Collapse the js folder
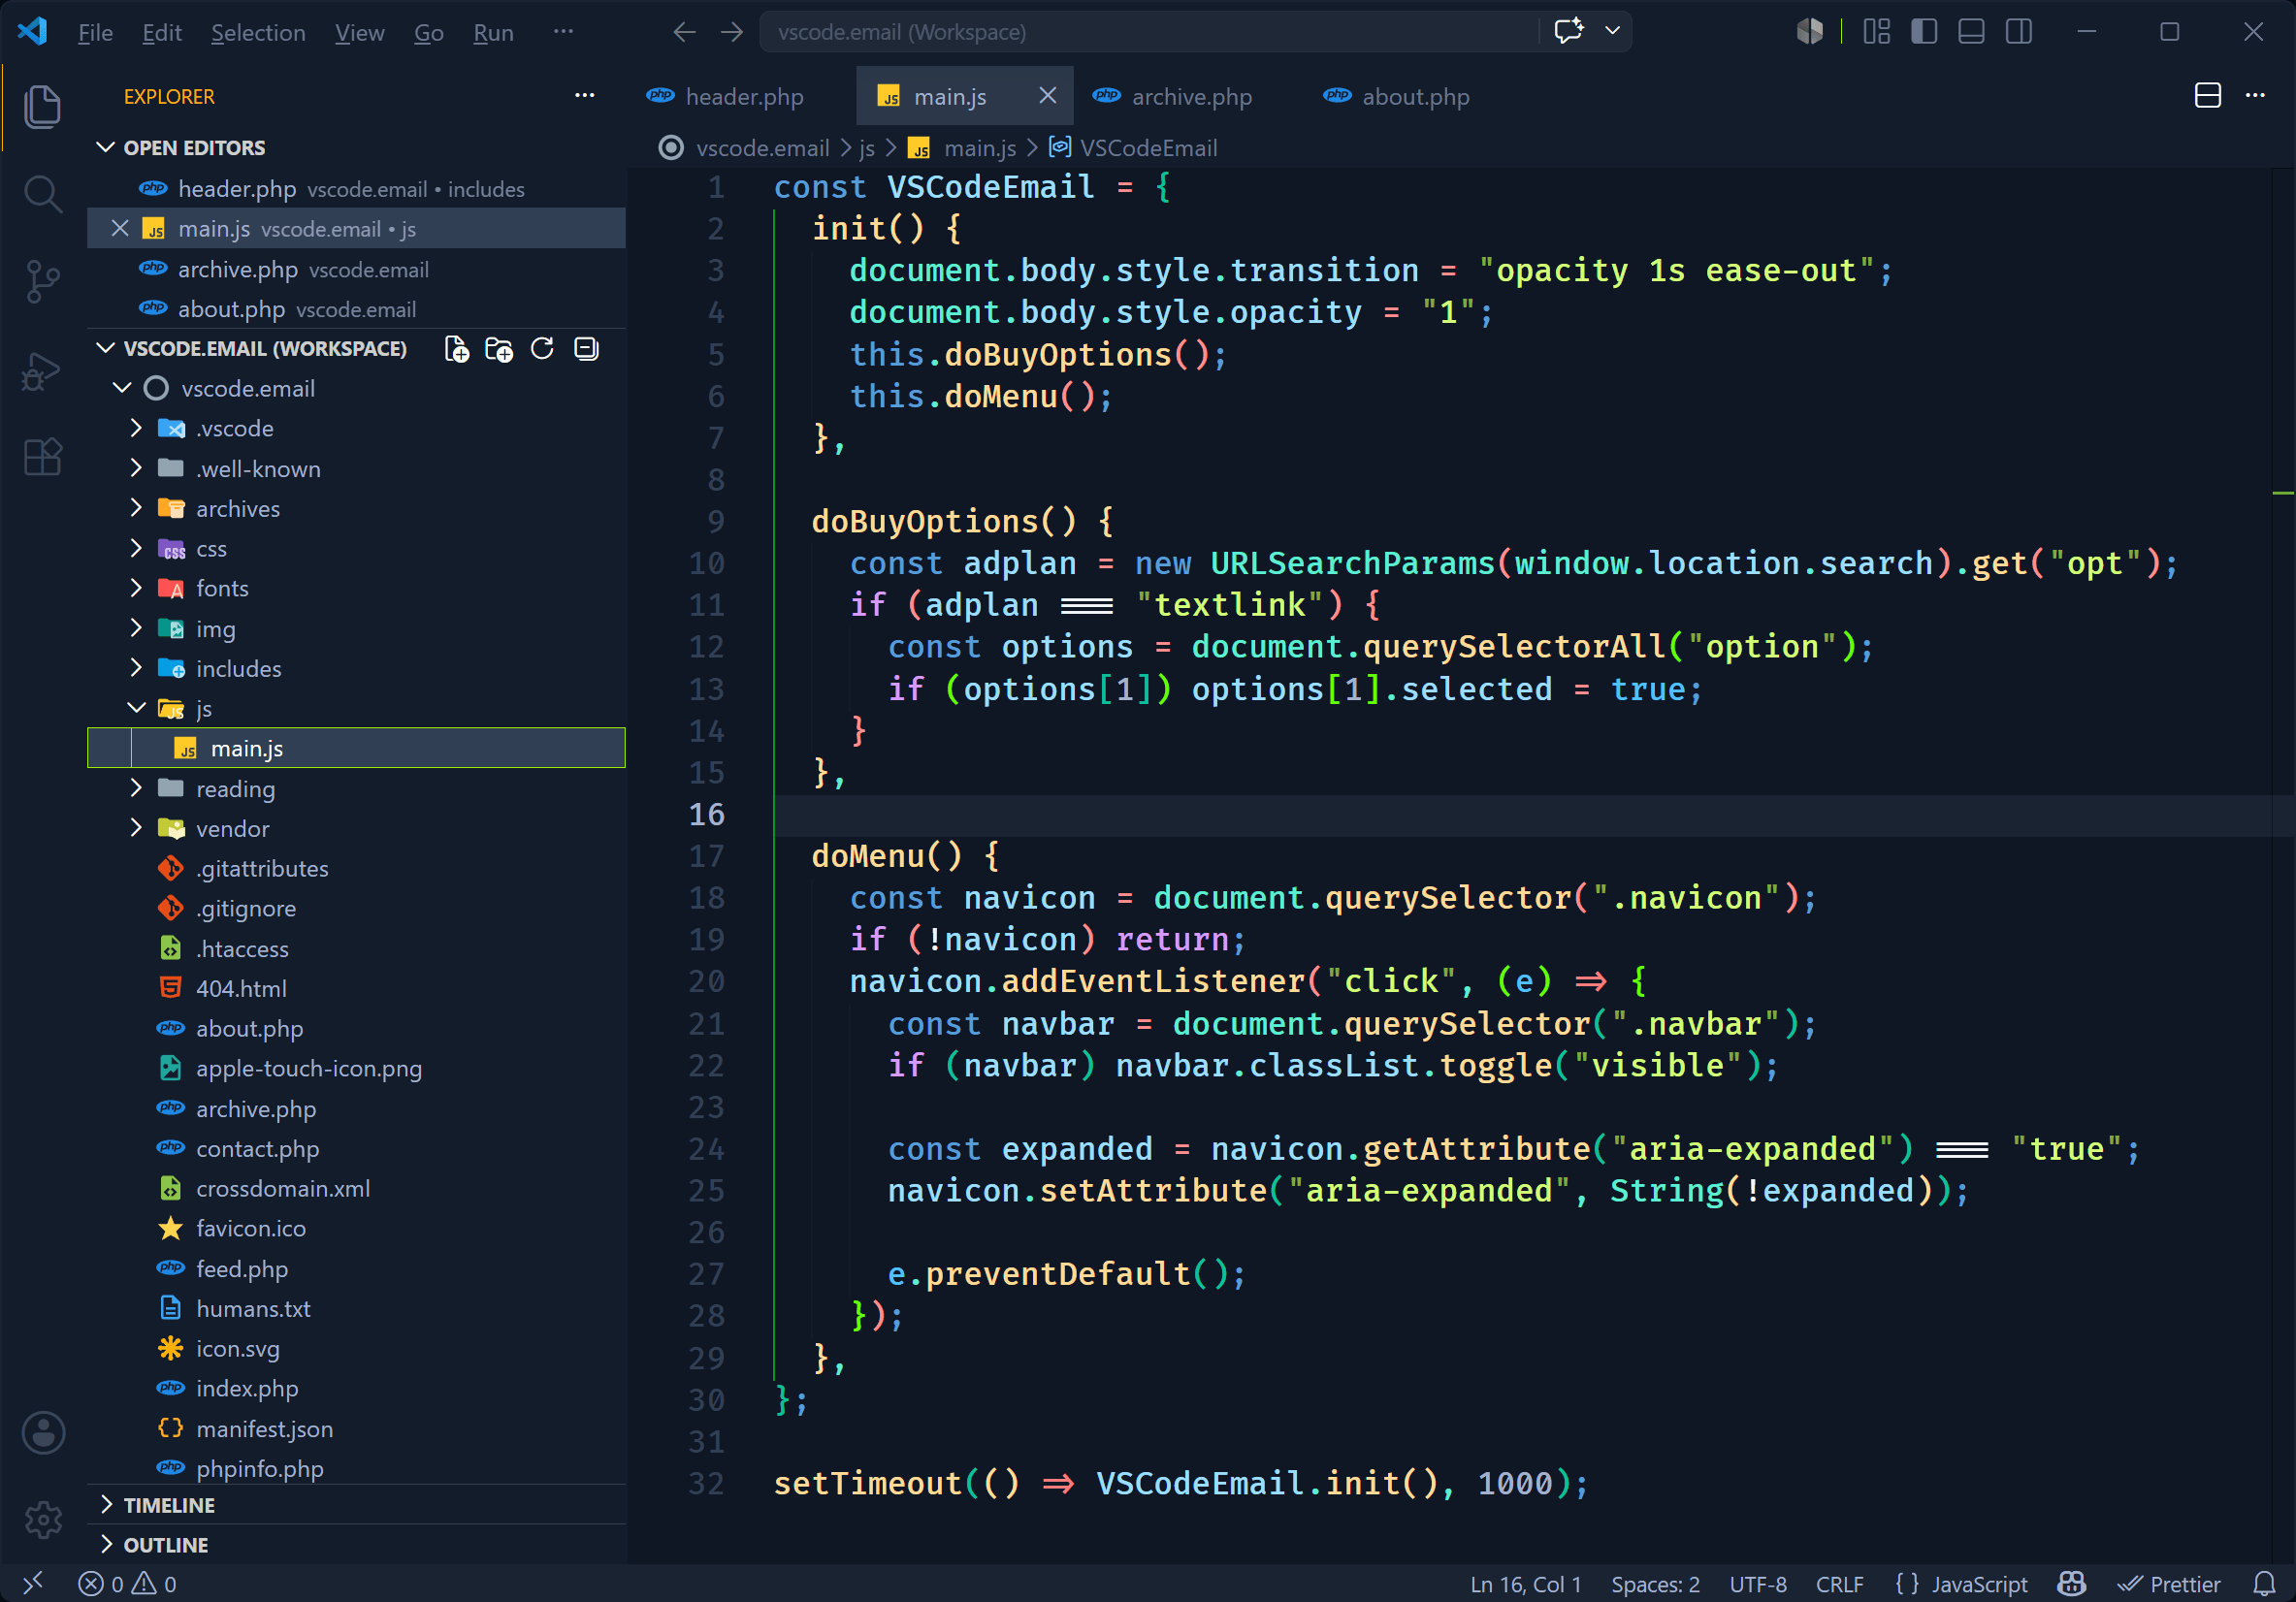 [x=136, y=709]
